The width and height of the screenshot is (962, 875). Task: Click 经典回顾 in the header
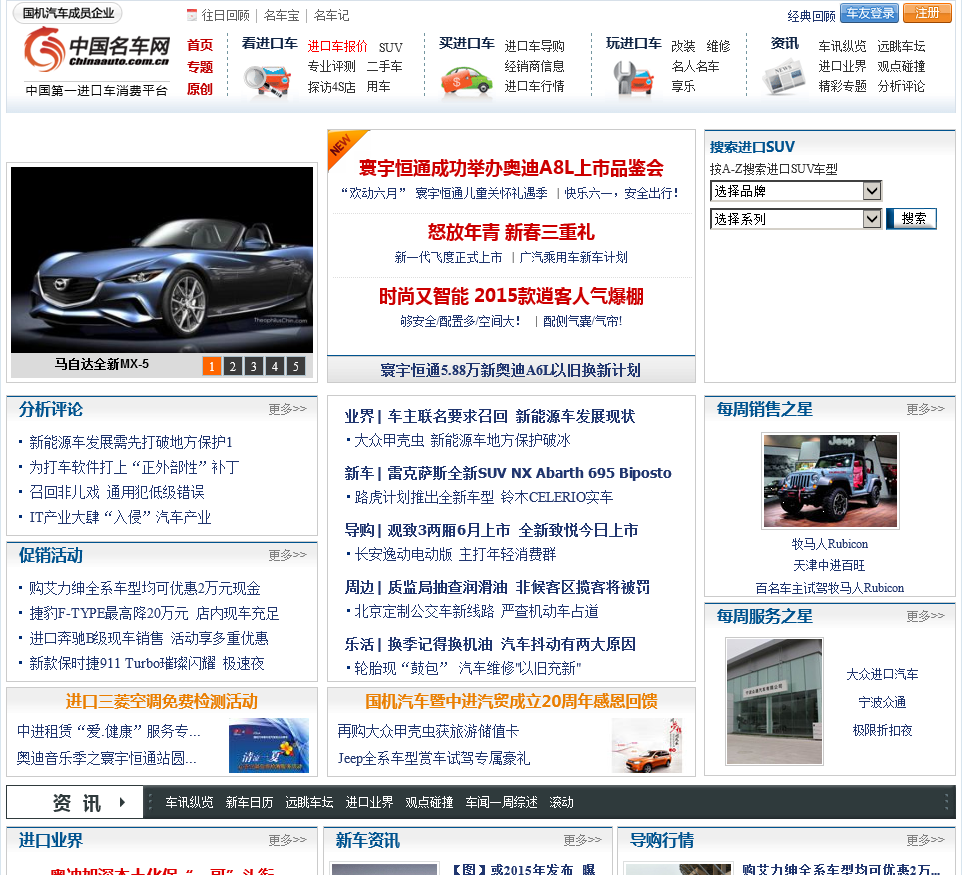(811, 17)
